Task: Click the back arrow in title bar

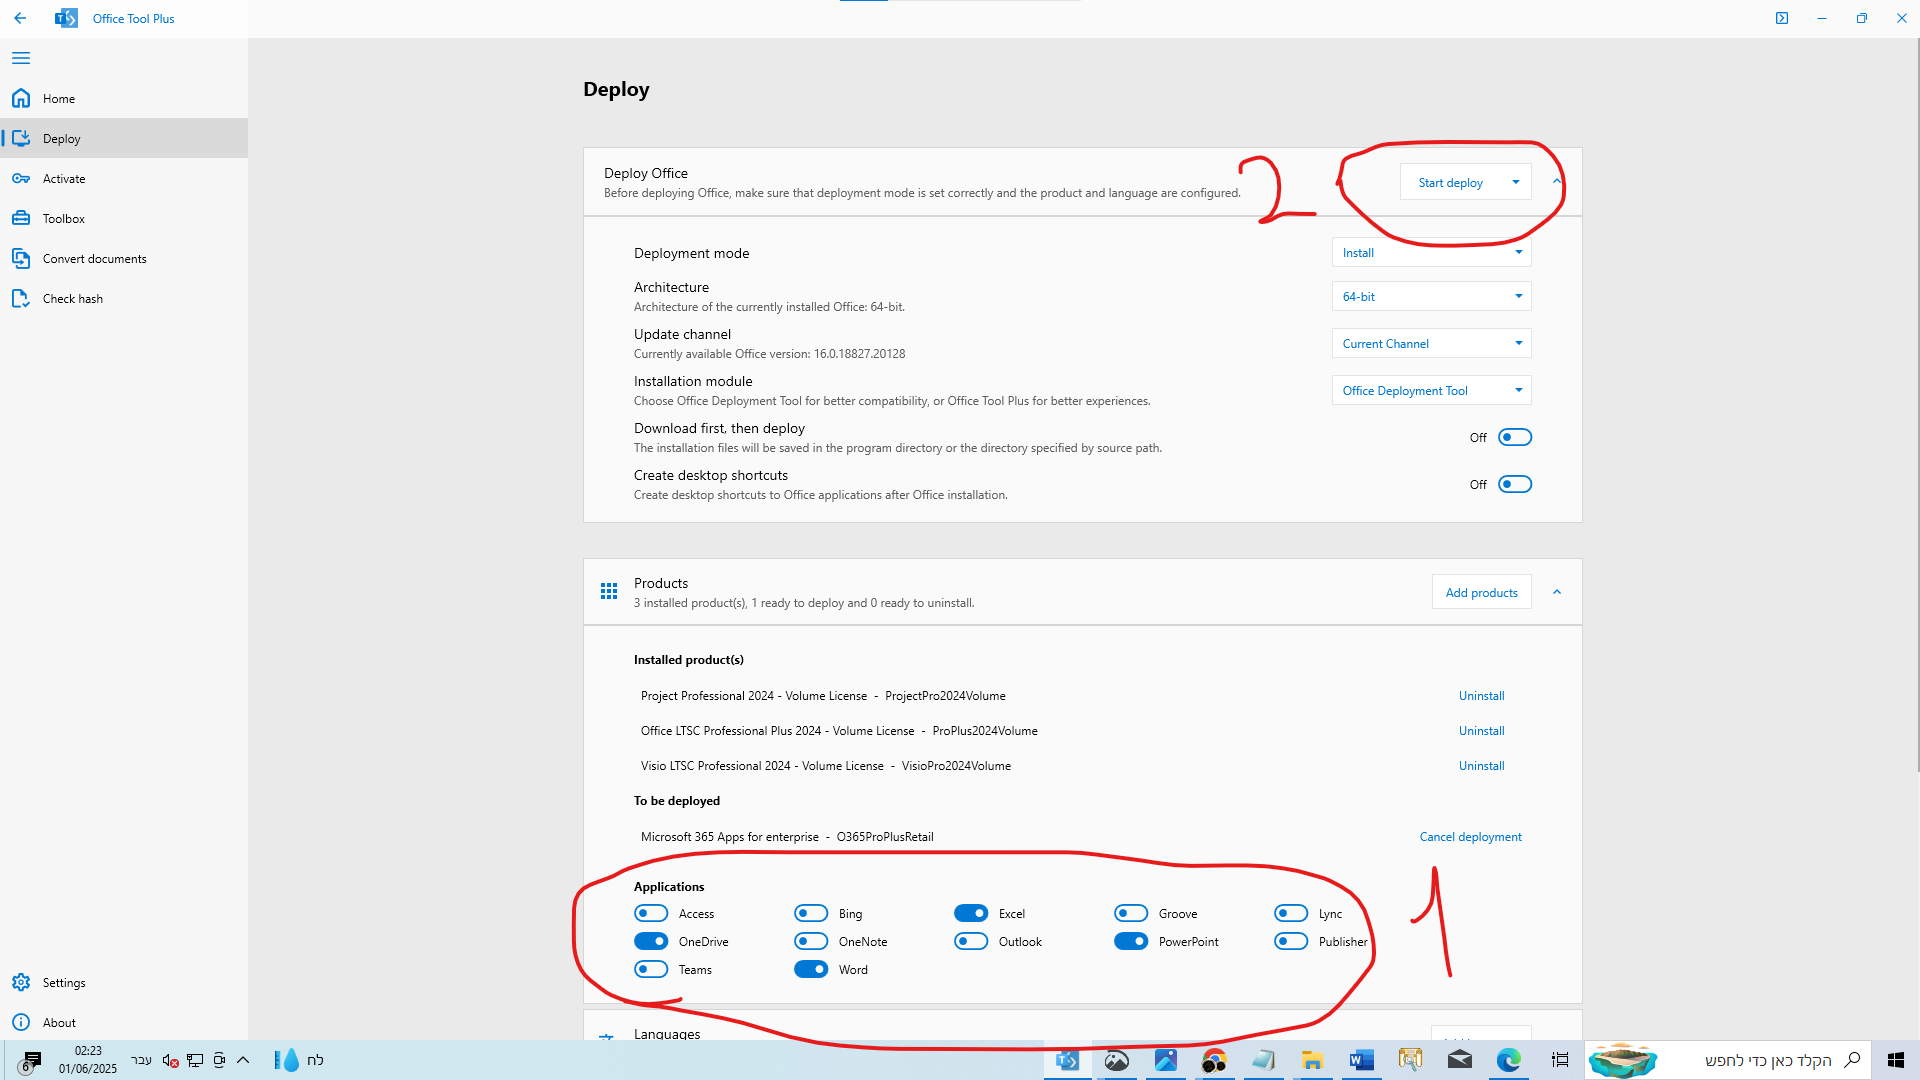Action: [x=20, y=18]
